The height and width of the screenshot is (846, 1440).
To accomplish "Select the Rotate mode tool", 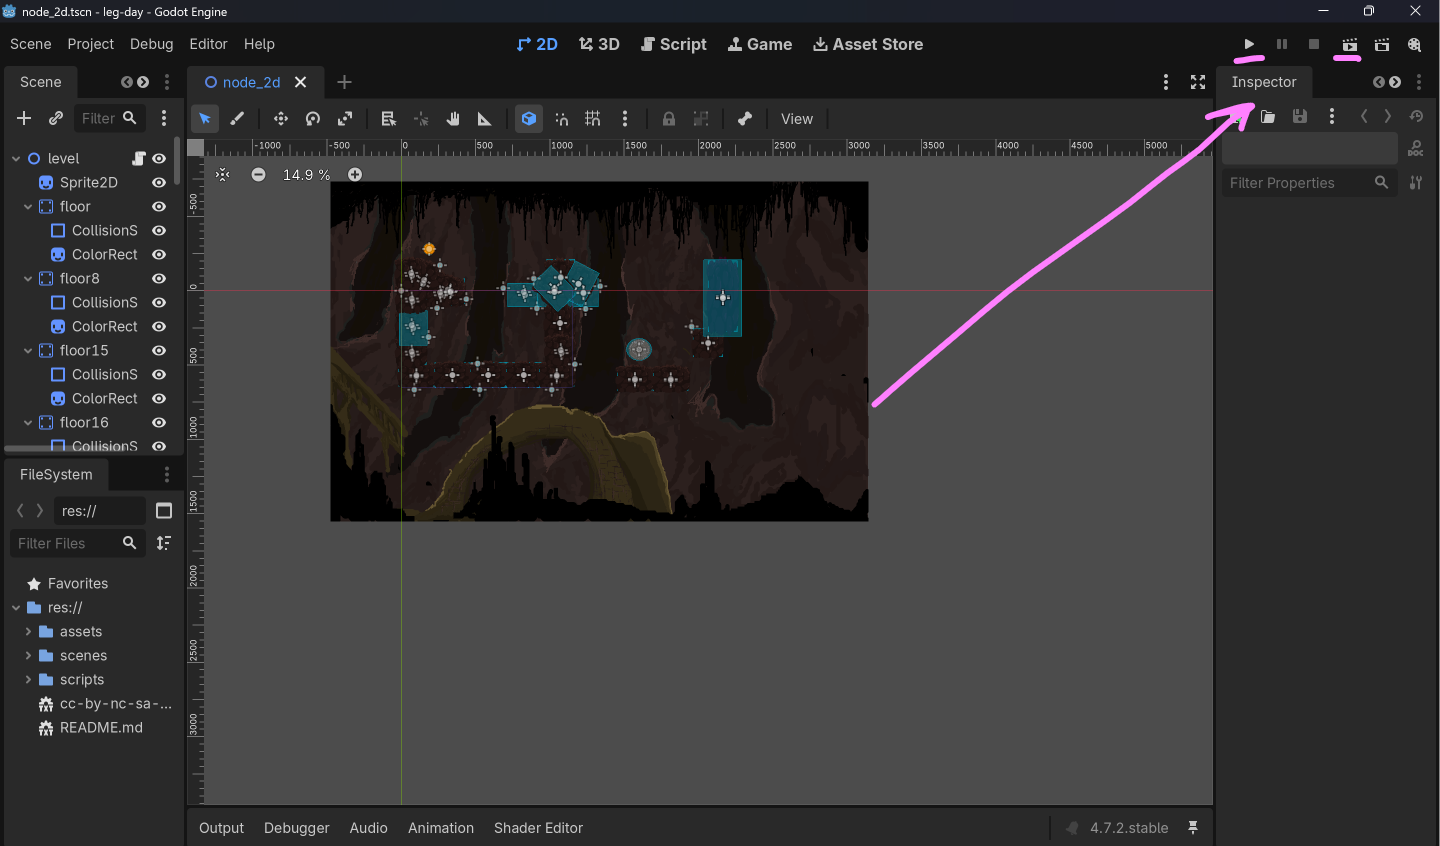I will tap(313, 119).
